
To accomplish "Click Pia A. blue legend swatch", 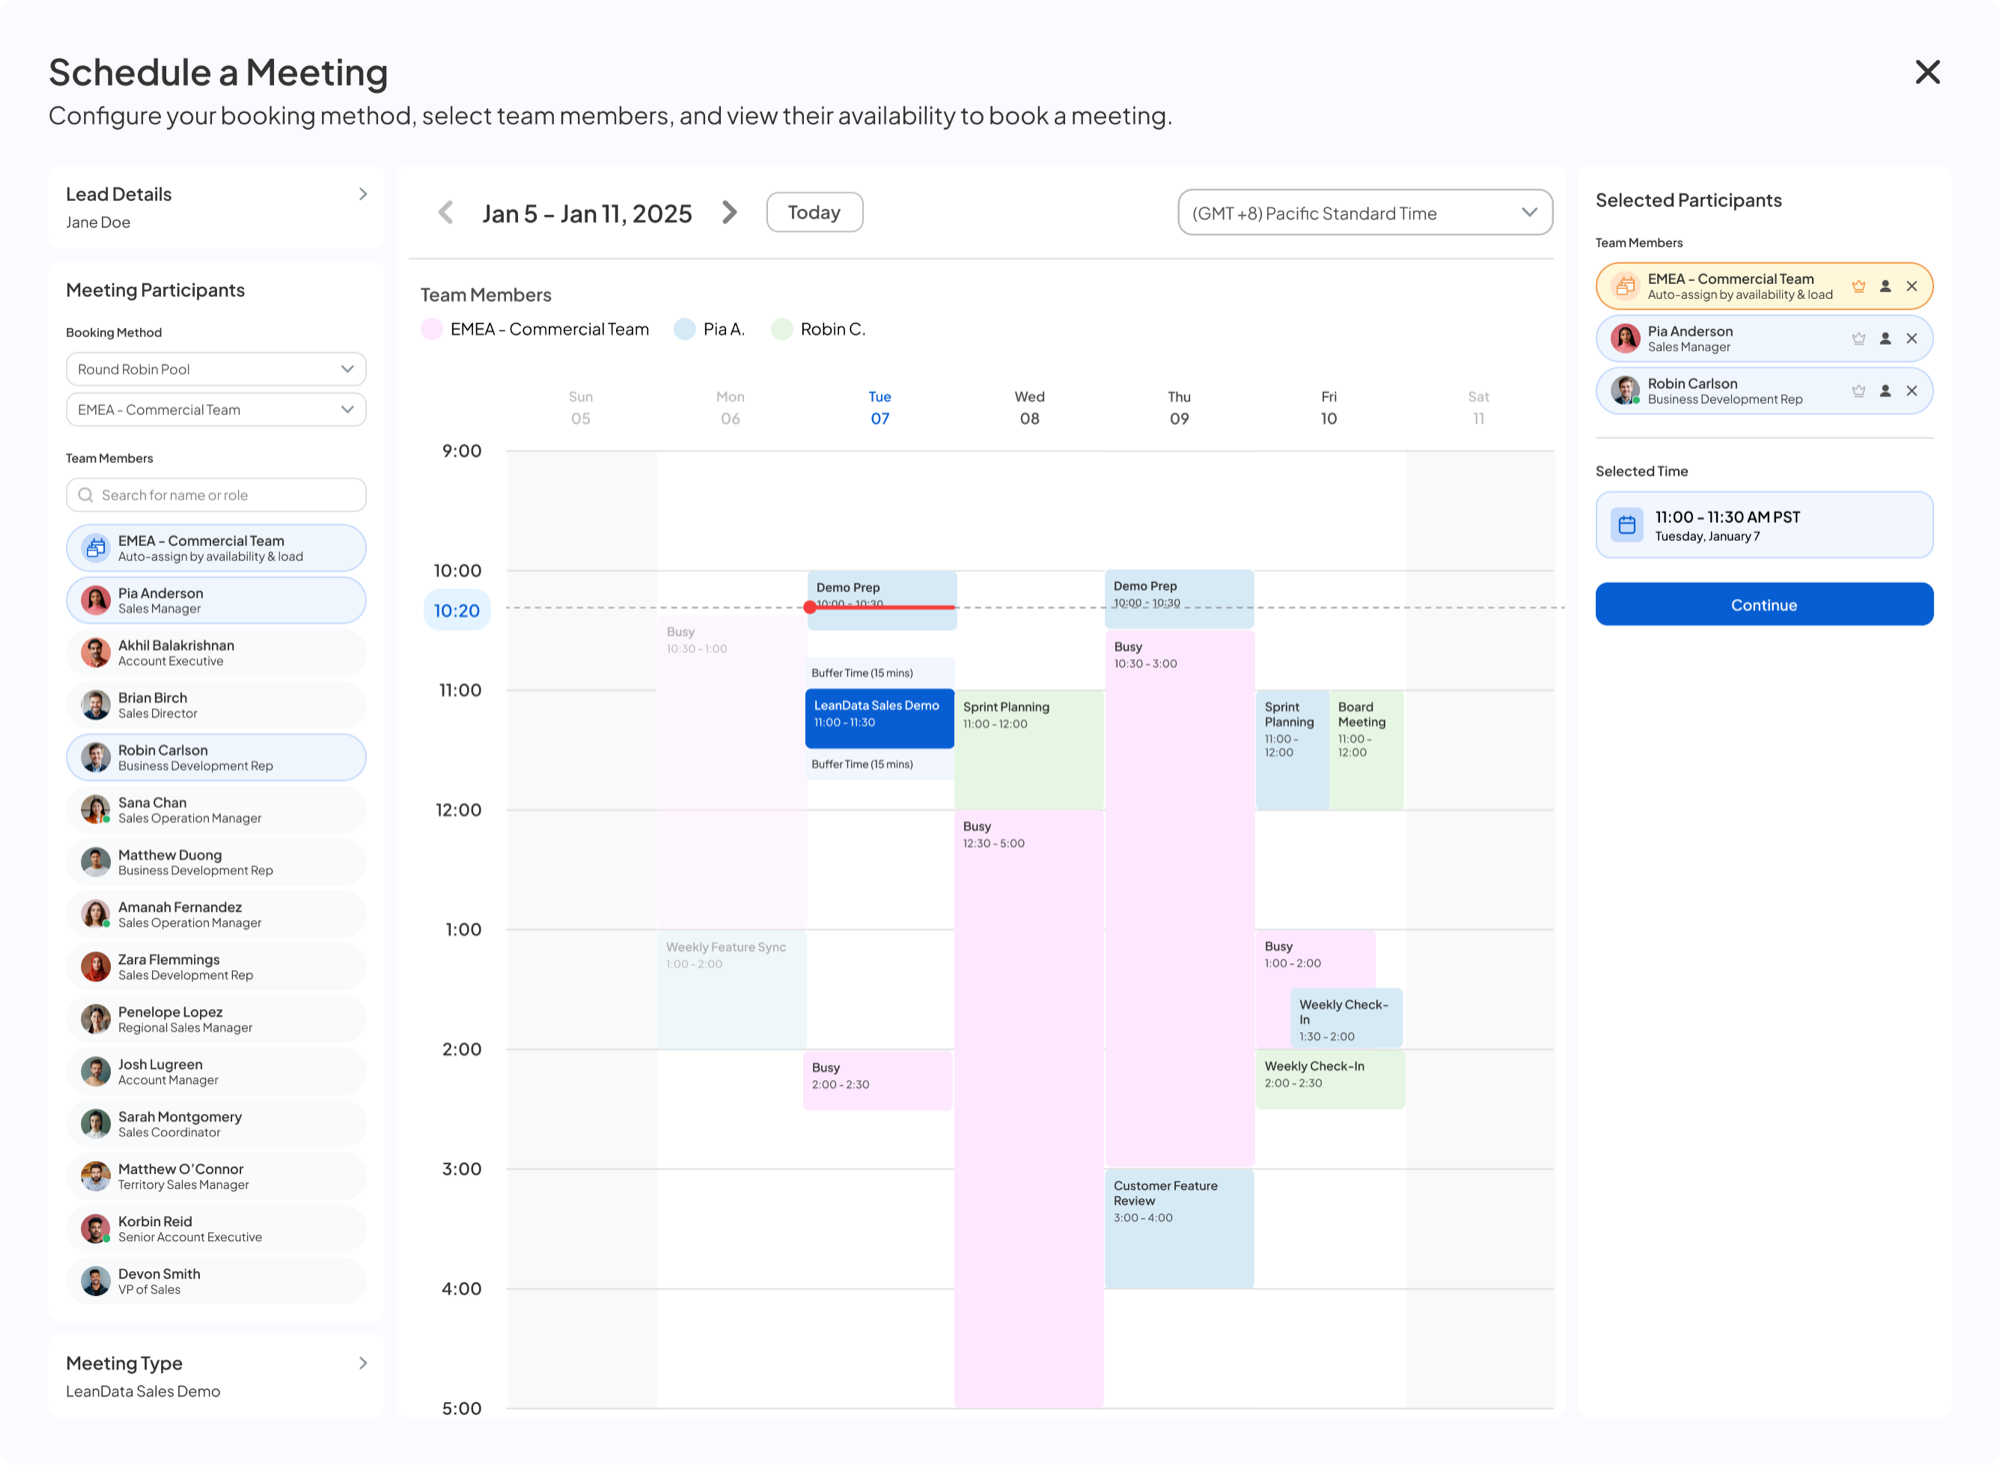I will click(685, 330).
